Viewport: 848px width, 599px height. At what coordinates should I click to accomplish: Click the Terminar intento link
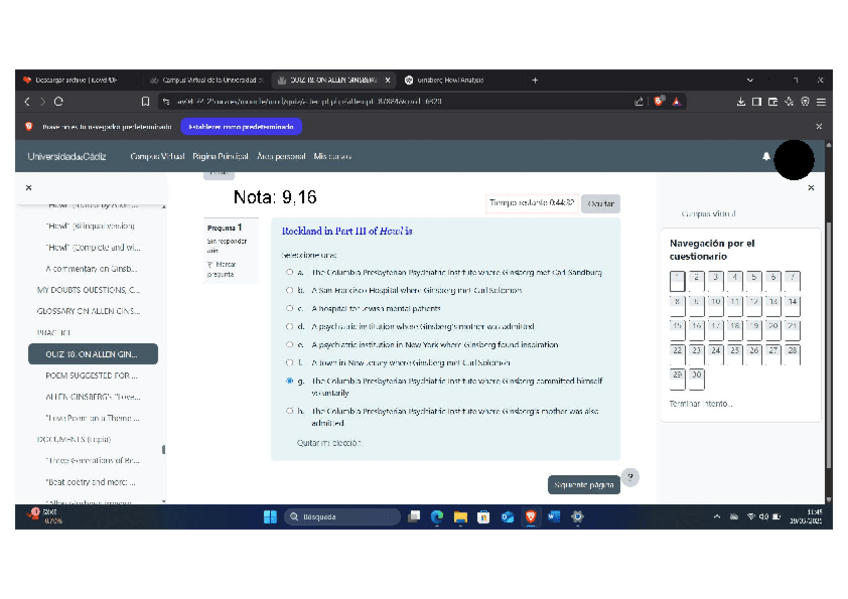tap(701, 404)
